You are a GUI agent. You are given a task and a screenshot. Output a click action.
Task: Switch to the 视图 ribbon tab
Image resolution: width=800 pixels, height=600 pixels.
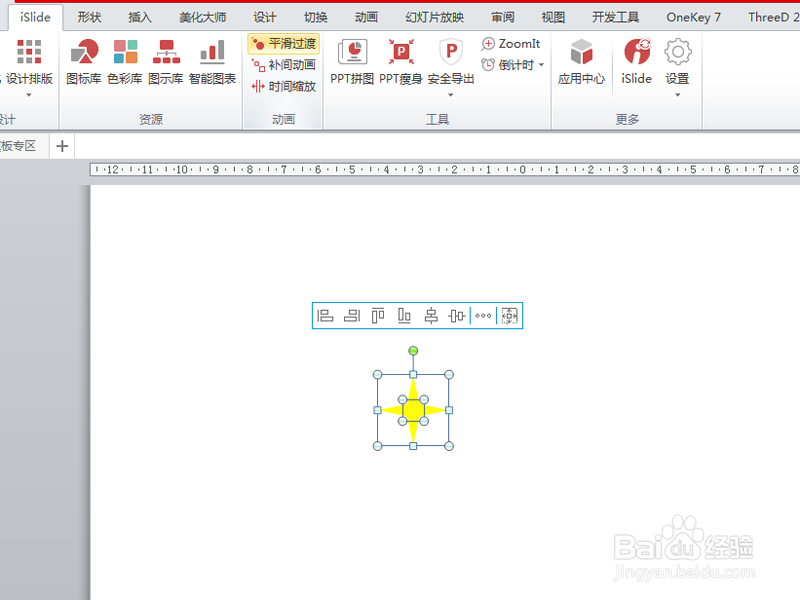pos(553,17)
